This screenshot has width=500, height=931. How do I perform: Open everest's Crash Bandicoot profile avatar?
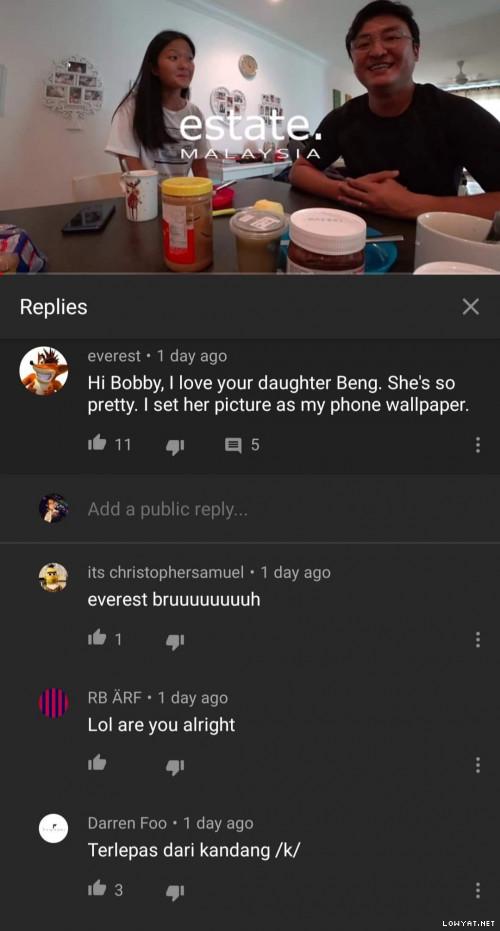point(43,371)
